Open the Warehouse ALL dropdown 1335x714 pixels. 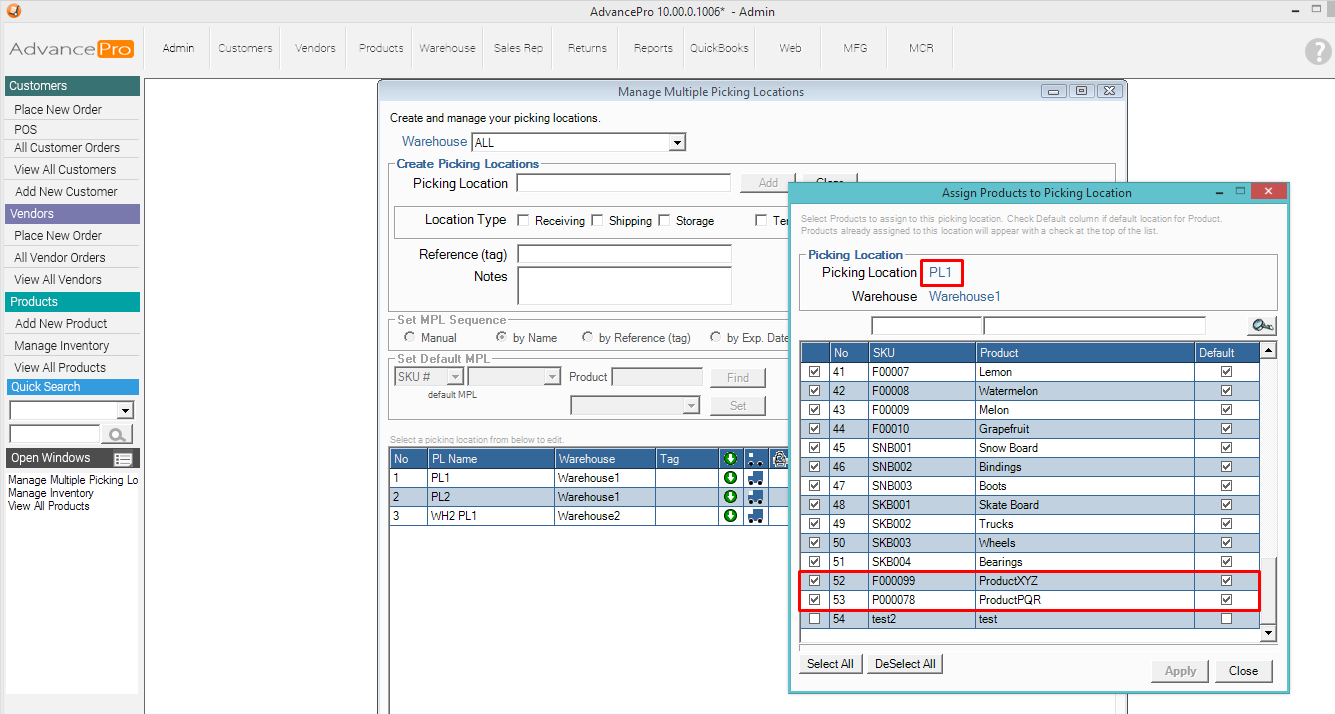pos(677,143)
